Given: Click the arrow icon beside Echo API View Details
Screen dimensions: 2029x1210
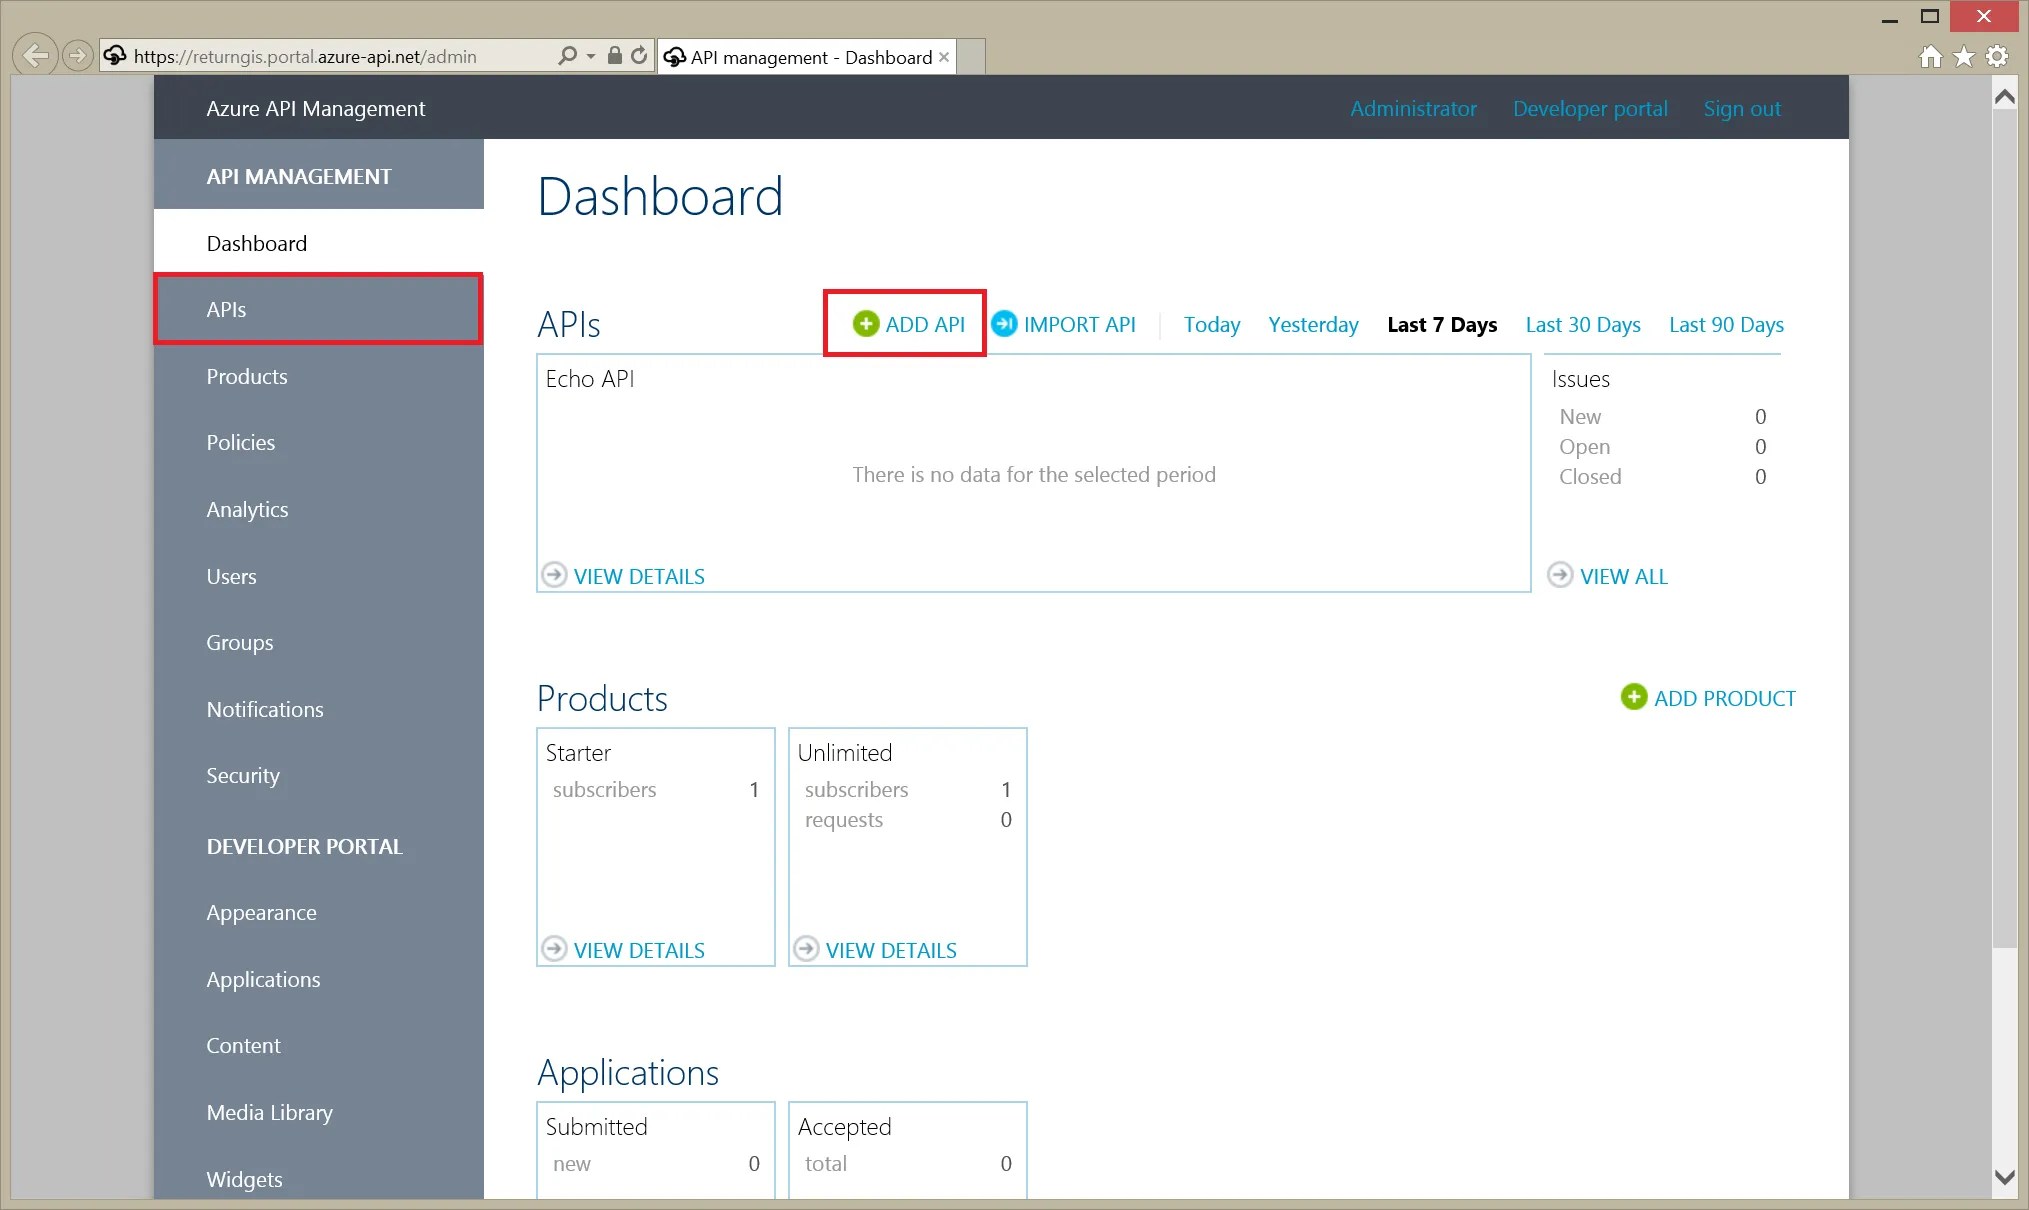Looking at the screenshot, I should tap(554, 575).
